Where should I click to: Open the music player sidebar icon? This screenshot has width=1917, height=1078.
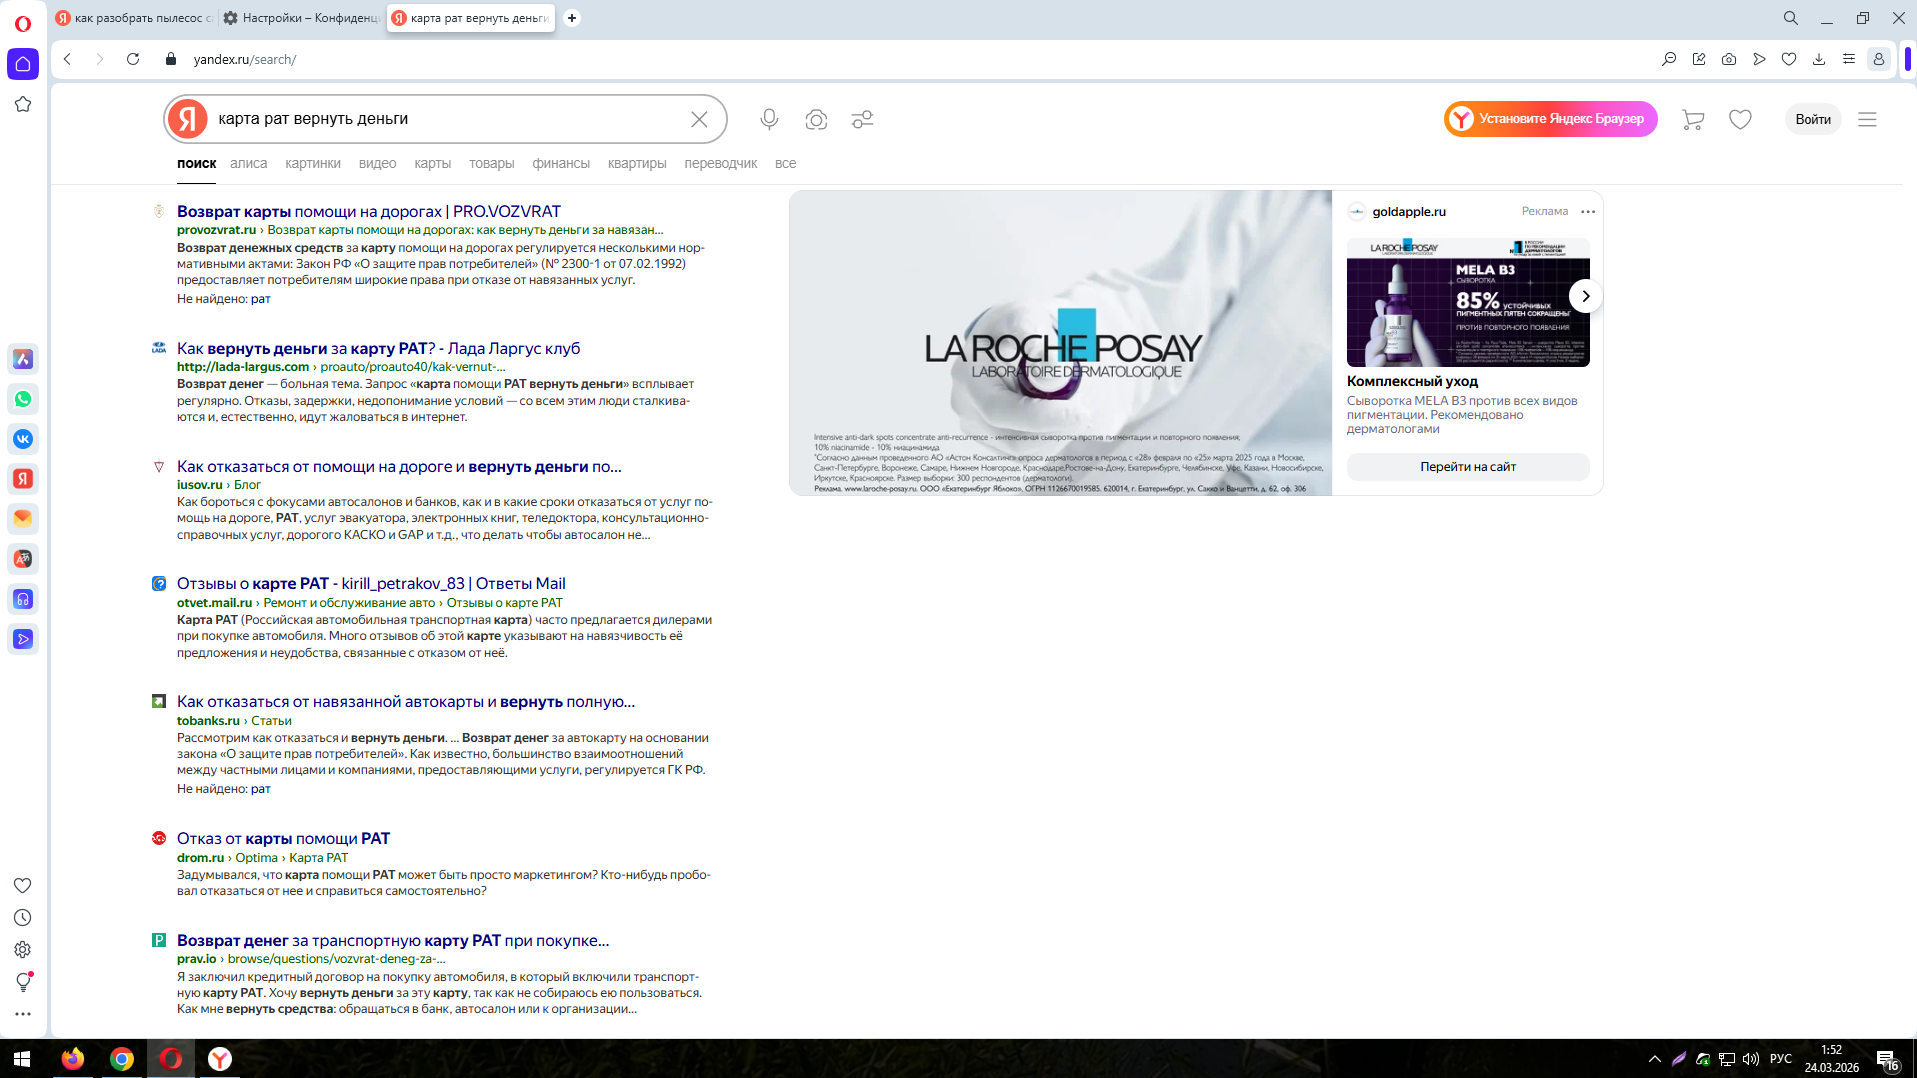tap(23, 599)
